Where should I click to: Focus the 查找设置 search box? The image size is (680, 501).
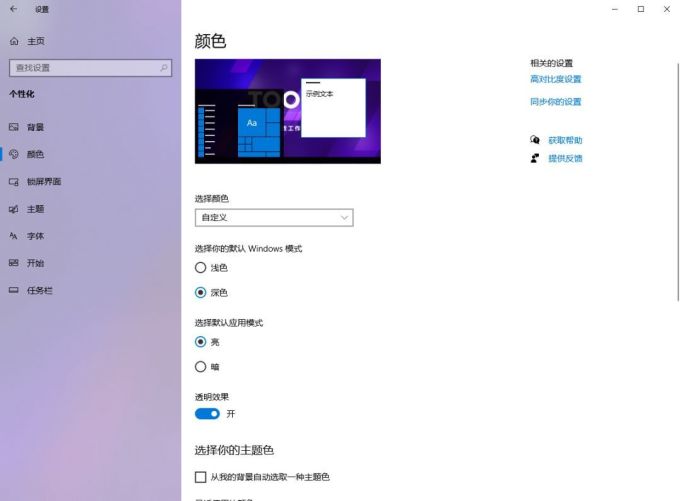(x=90, y=68)
